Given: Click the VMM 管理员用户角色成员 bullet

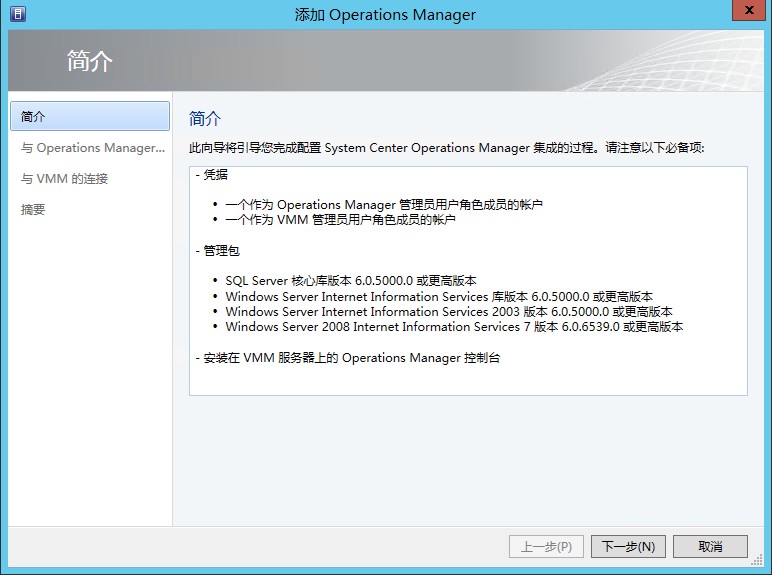Looking at the screenshot, I should click(x=340, y=220).
